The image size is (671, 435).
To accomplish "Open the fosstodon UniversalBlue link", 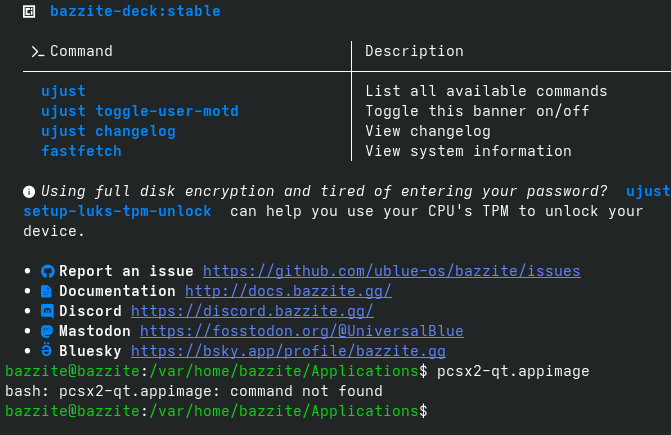I will 301,331.
